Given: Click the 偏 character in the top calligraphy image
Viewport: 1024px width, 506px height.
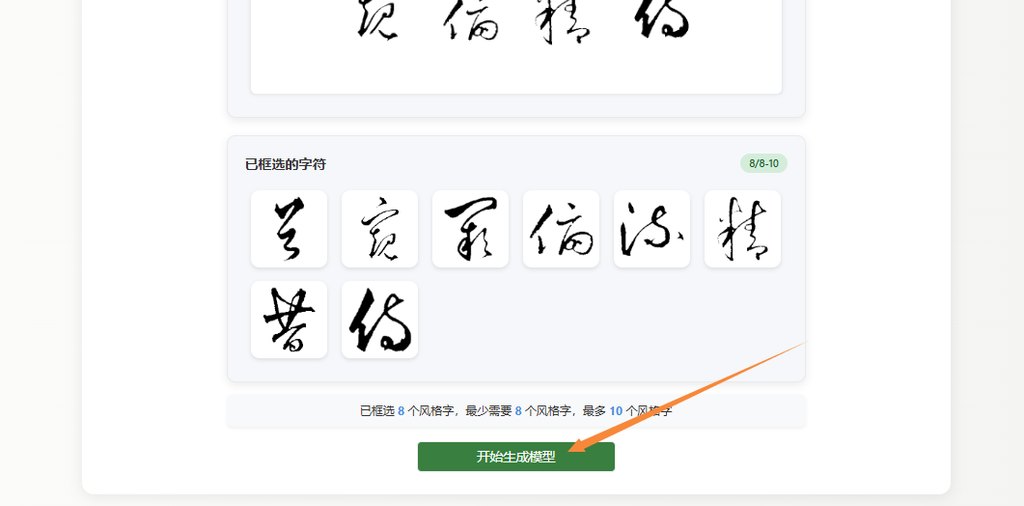Looking at the screenshot, I should pyautogui.click(x=472, y=20).
